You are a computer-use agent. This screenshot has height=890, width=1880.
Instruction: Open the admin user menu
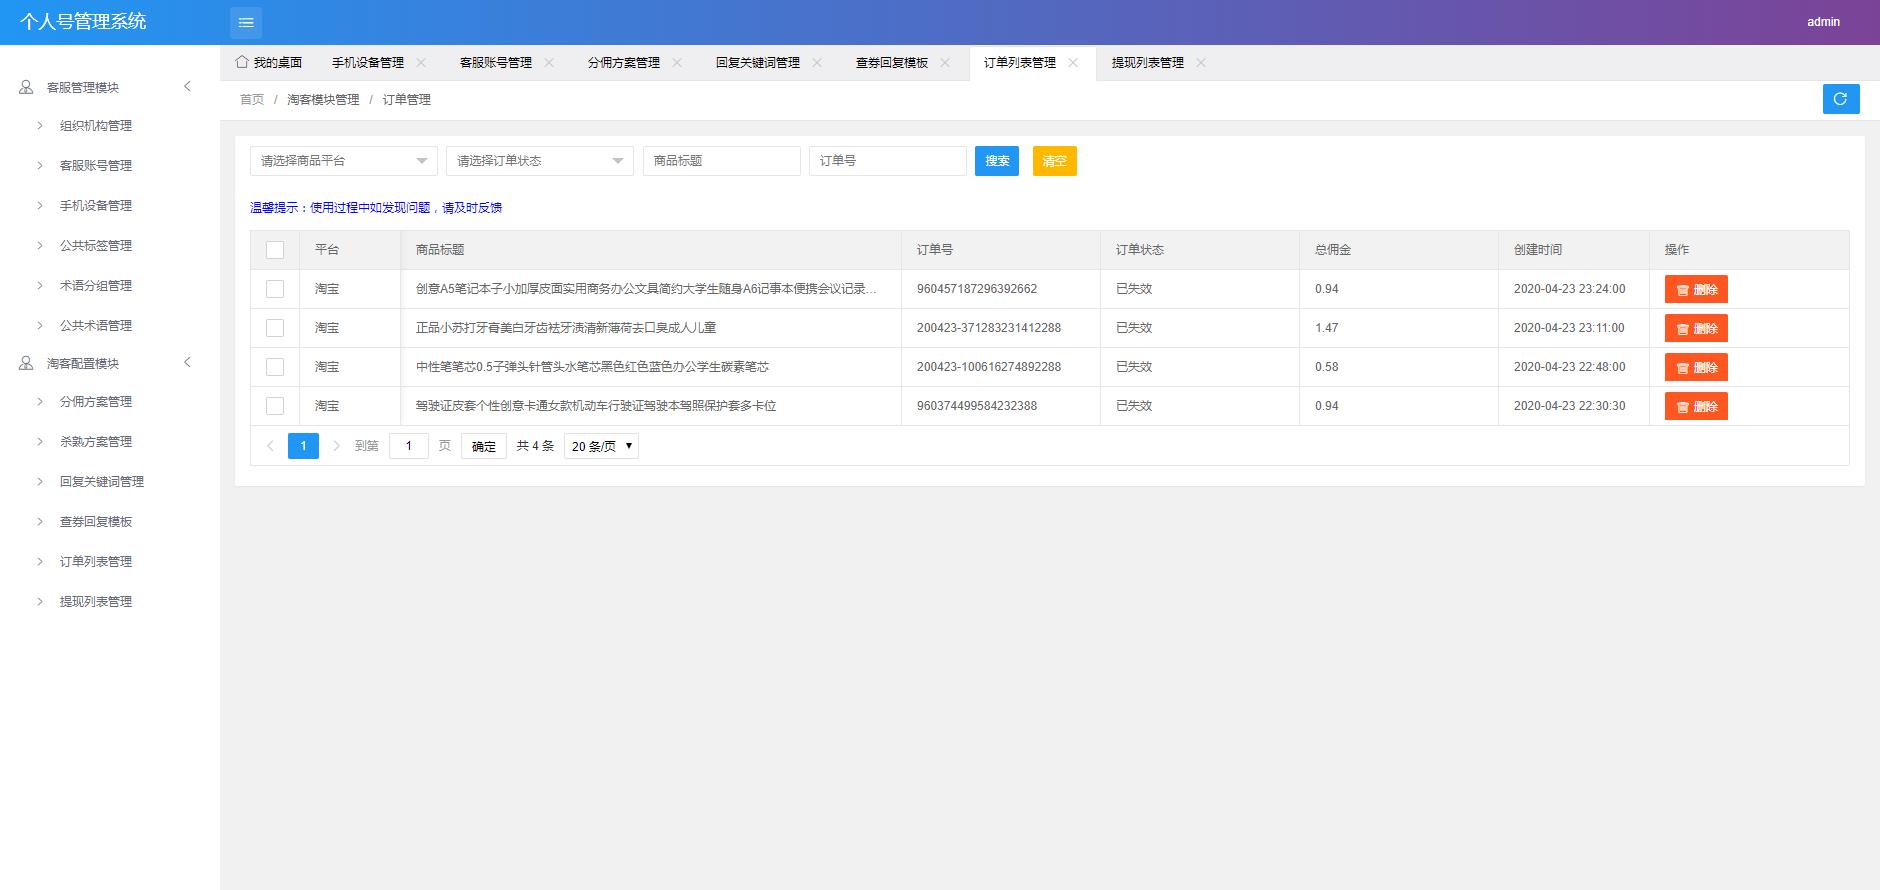(x=1823, y=21)
